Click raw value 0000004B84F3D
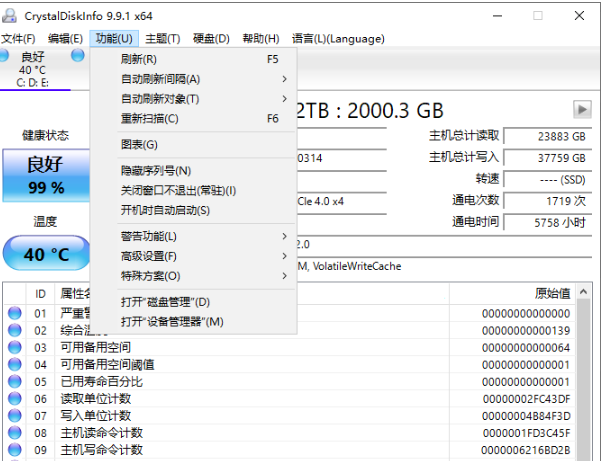Image resolution: width=606 pixels, height=461 pixels. coord(526,416)
